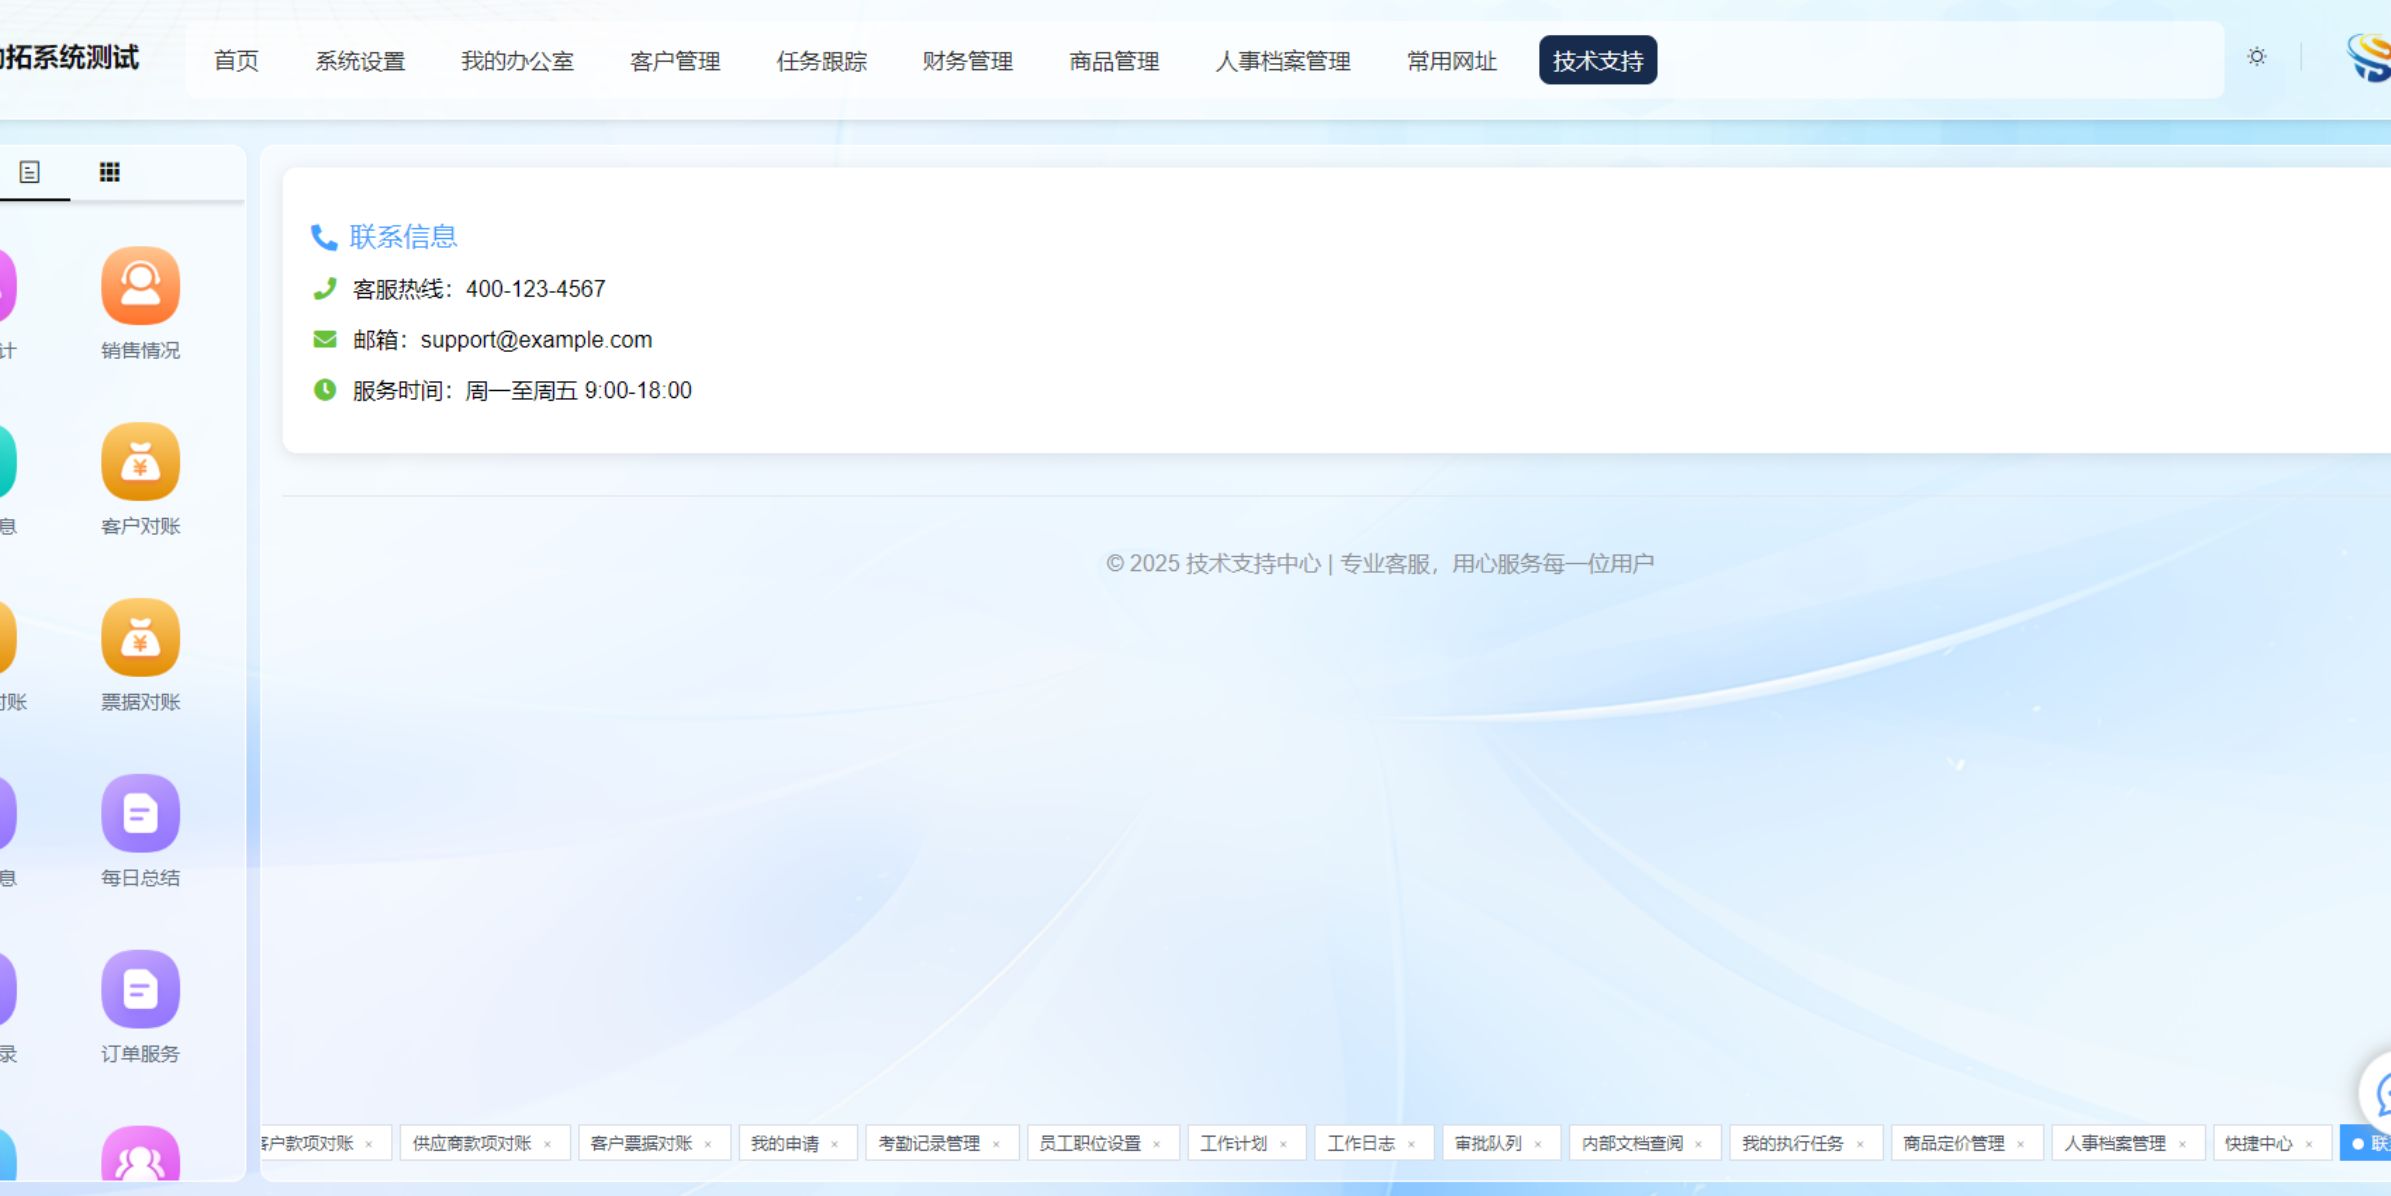The height and width of the screenshot is (1196, 2391).
Task: Open the 销售情况 sidebar icon
Action: [140, 286]
